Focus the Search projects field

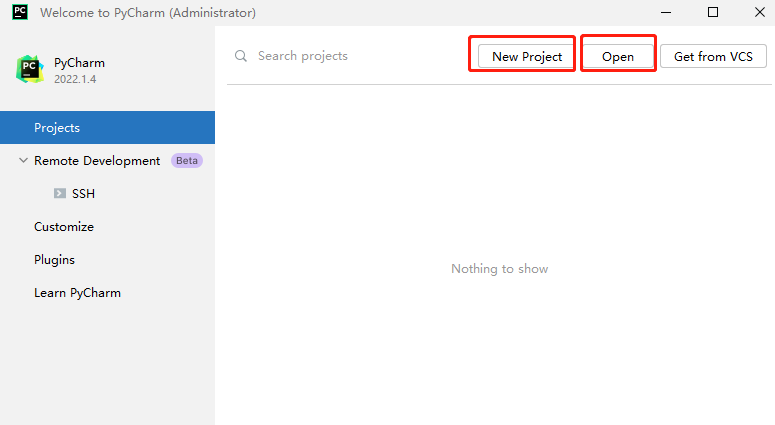302,56
